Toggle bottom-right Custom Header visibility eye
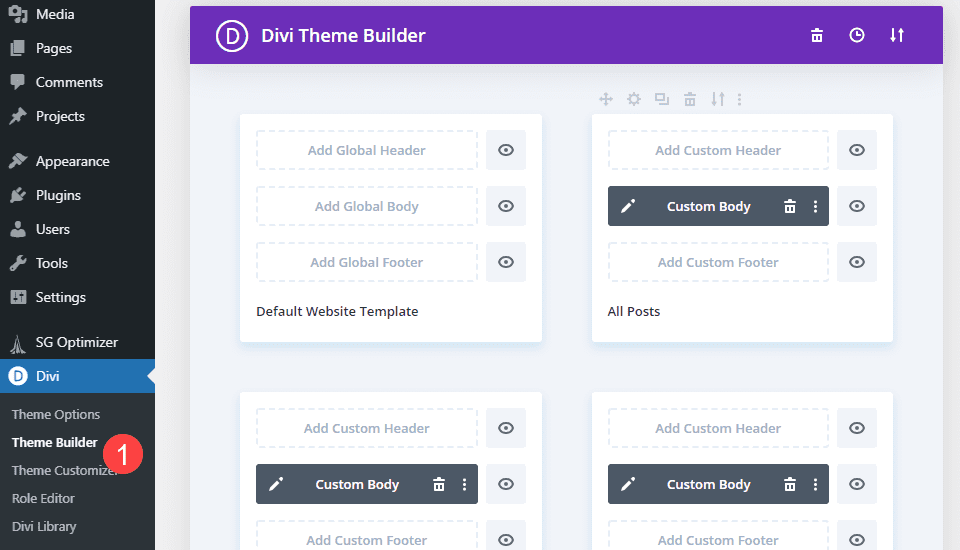The width and height of the screenshot is (960, 550). (857, 428)
